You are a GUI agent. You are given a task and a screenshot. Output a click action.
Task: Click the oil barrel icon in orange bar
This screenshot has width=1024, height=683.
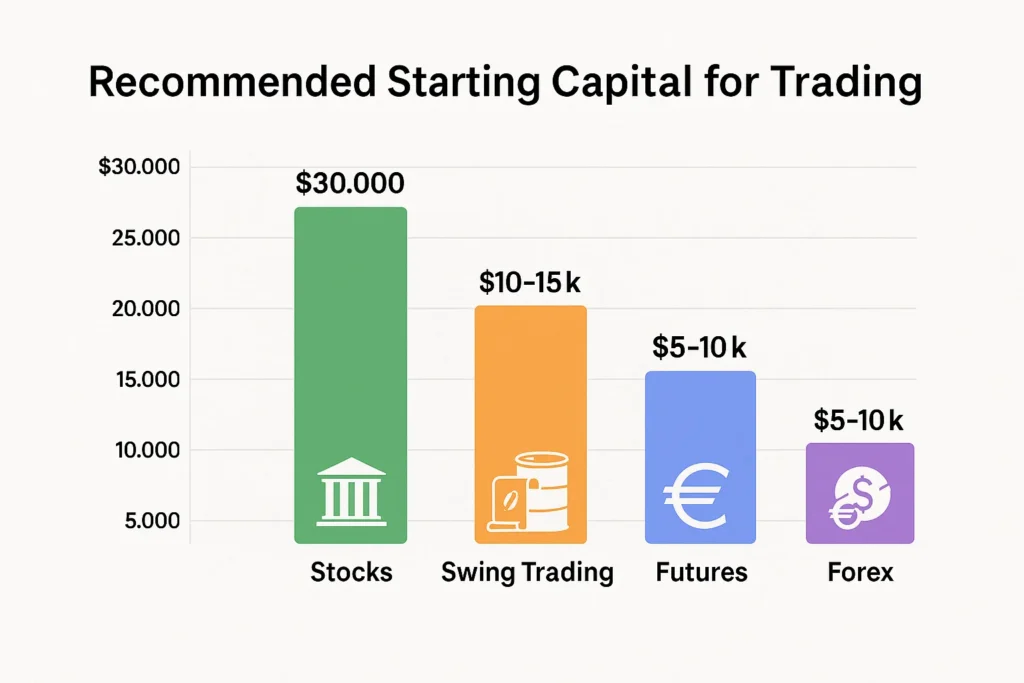click(x=530, y=492)
